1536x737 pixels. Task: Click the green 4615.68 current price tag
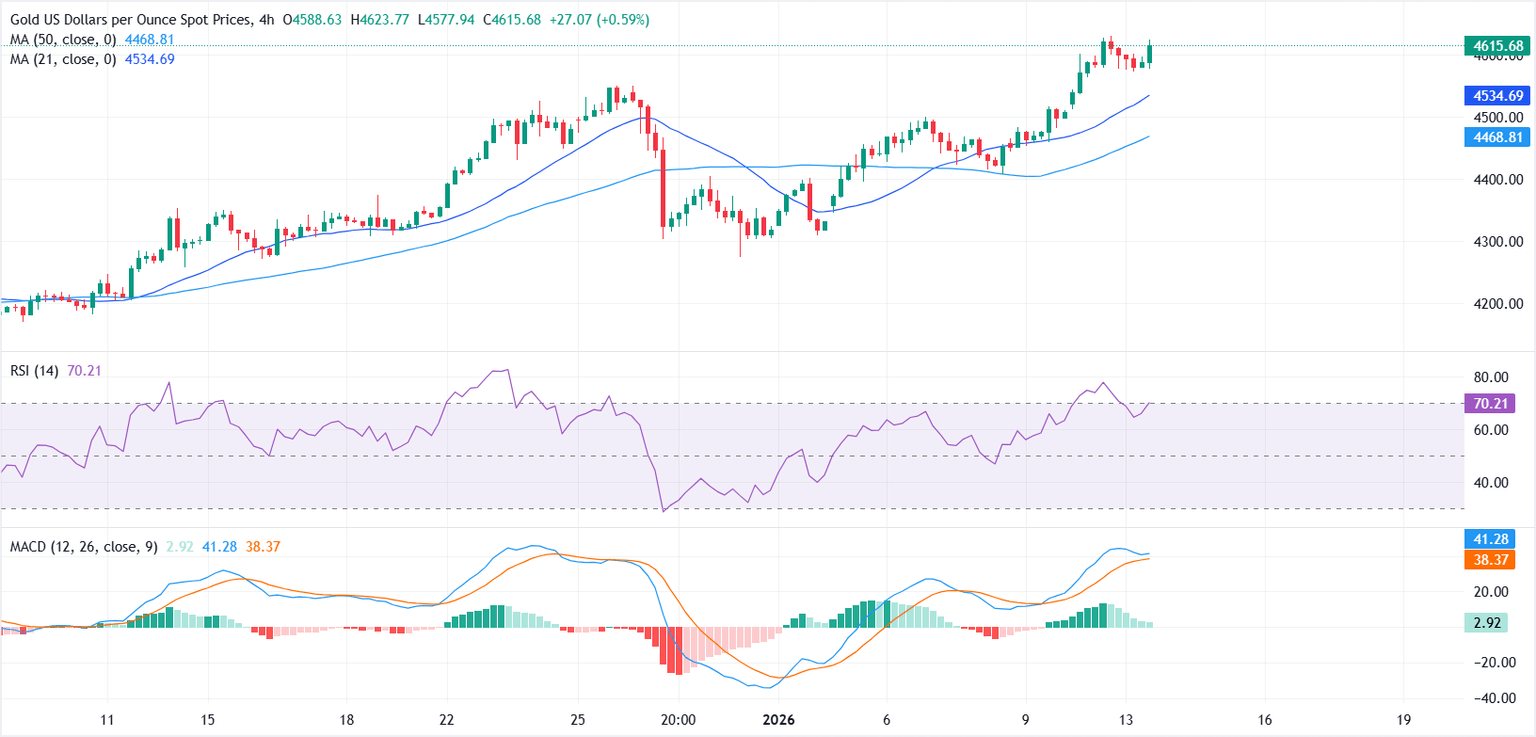pos(1496,46)
